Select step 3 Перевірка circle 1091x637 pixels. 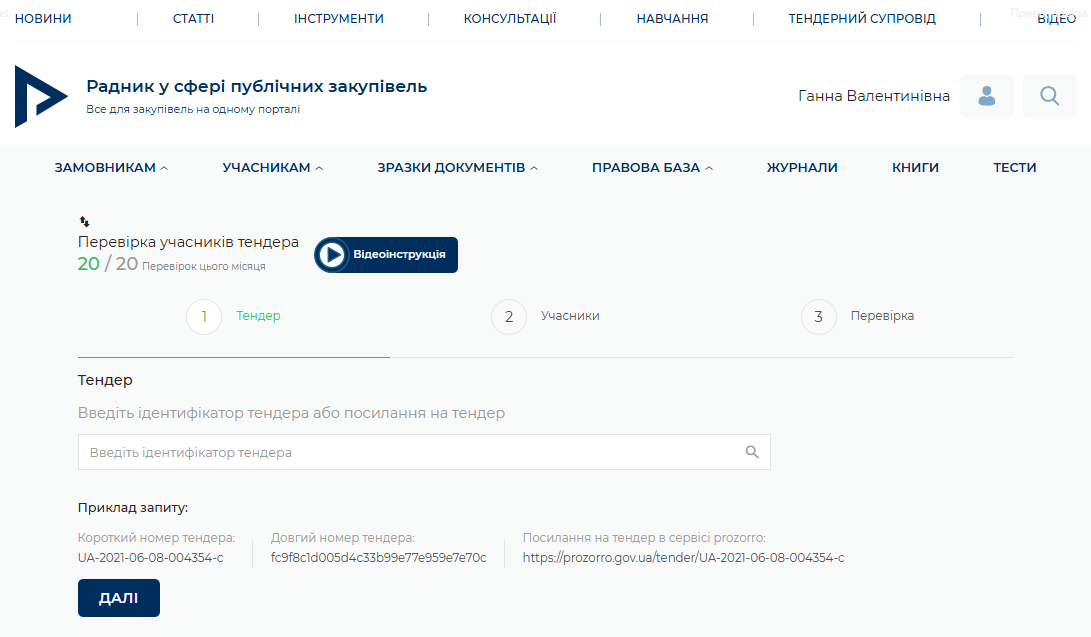[818, 317]
